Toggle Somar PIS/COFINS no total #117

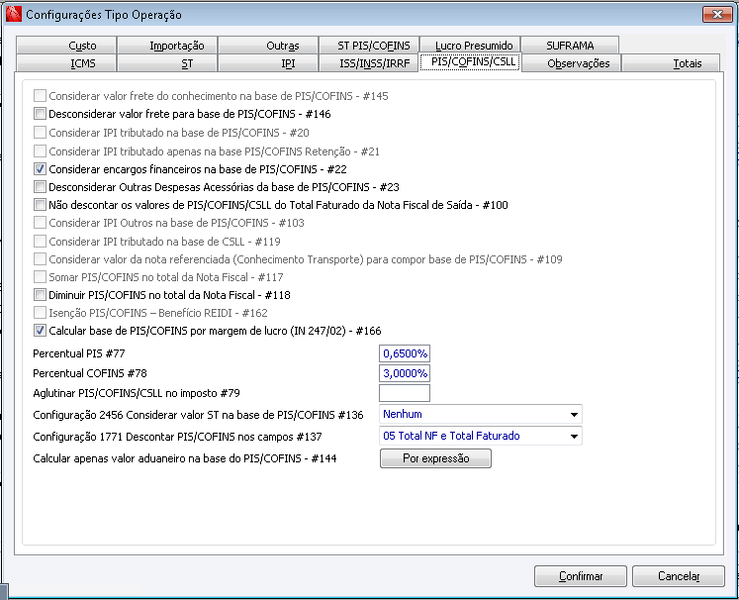click(40, 277)
